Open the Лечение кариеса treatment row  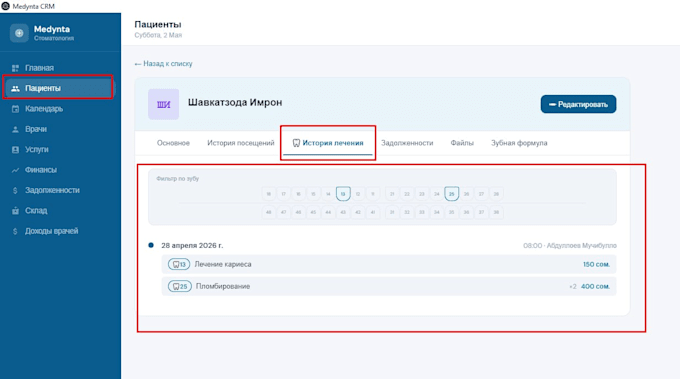coord(389,264)
